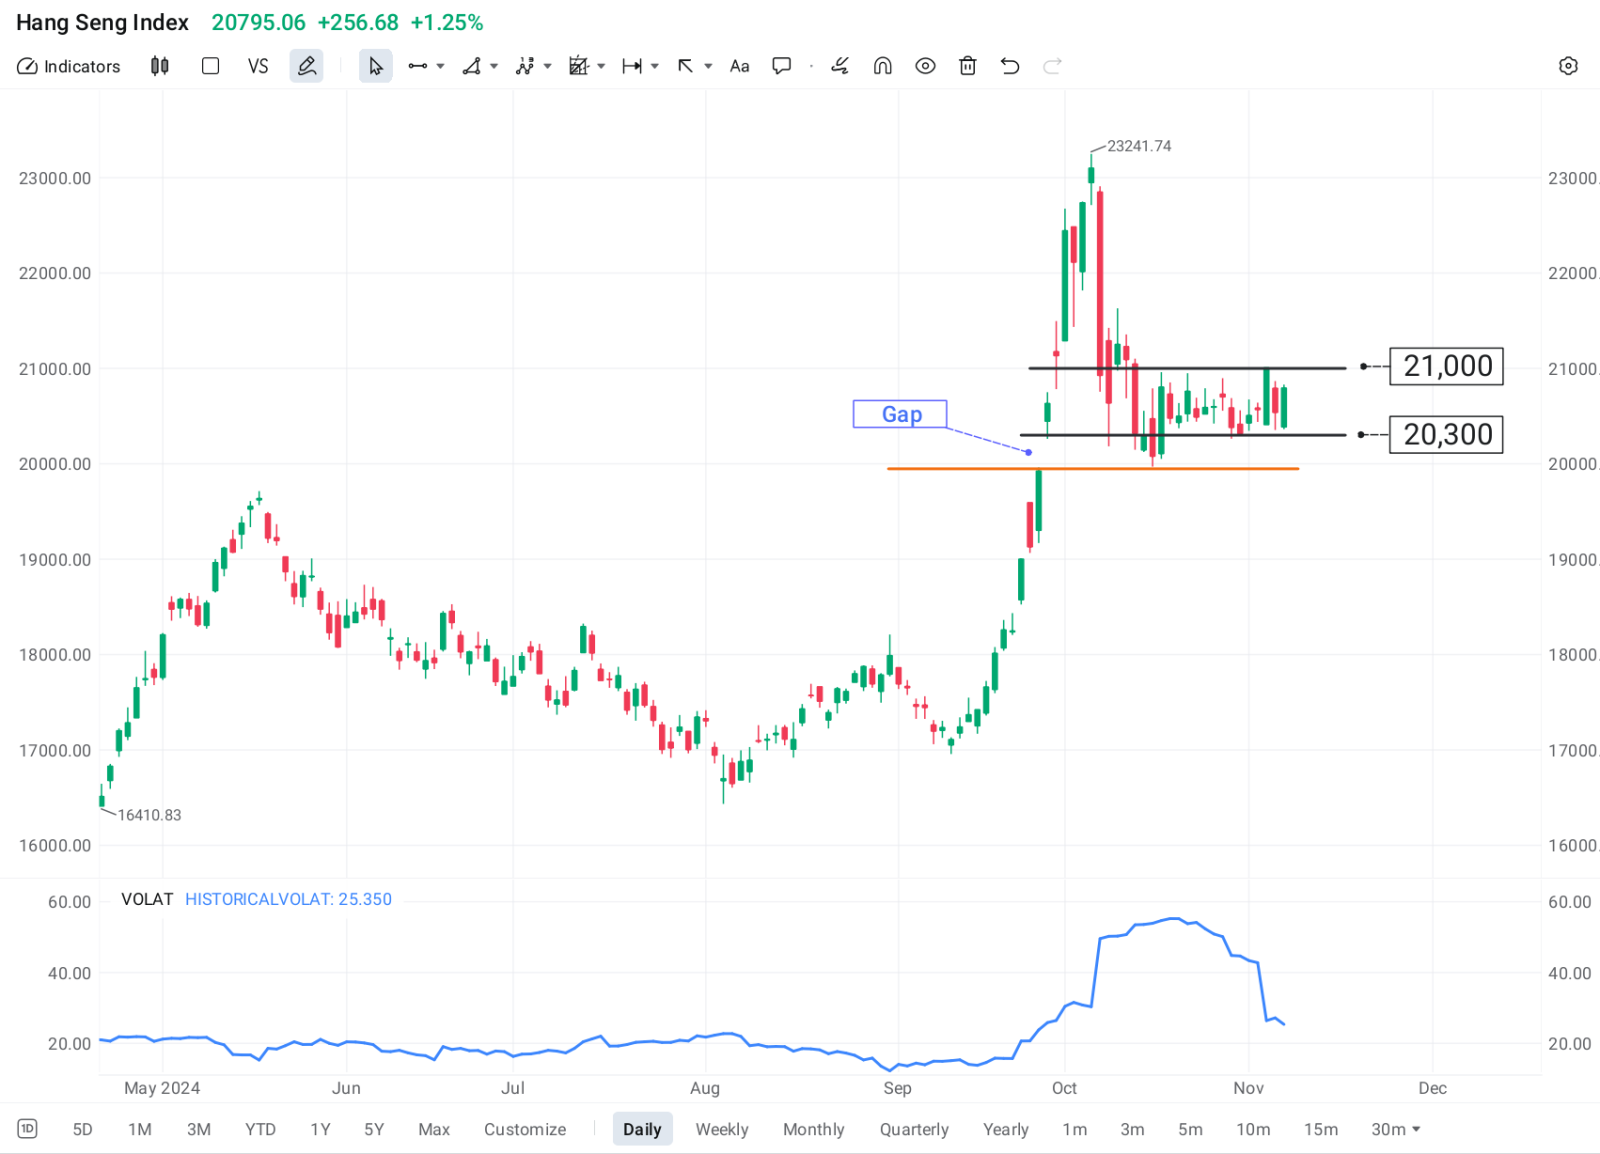This screenshot has height=1154, width=1600.
Task: Toggle drawings visibility eye icon
Action: click(x=926, y=66)
